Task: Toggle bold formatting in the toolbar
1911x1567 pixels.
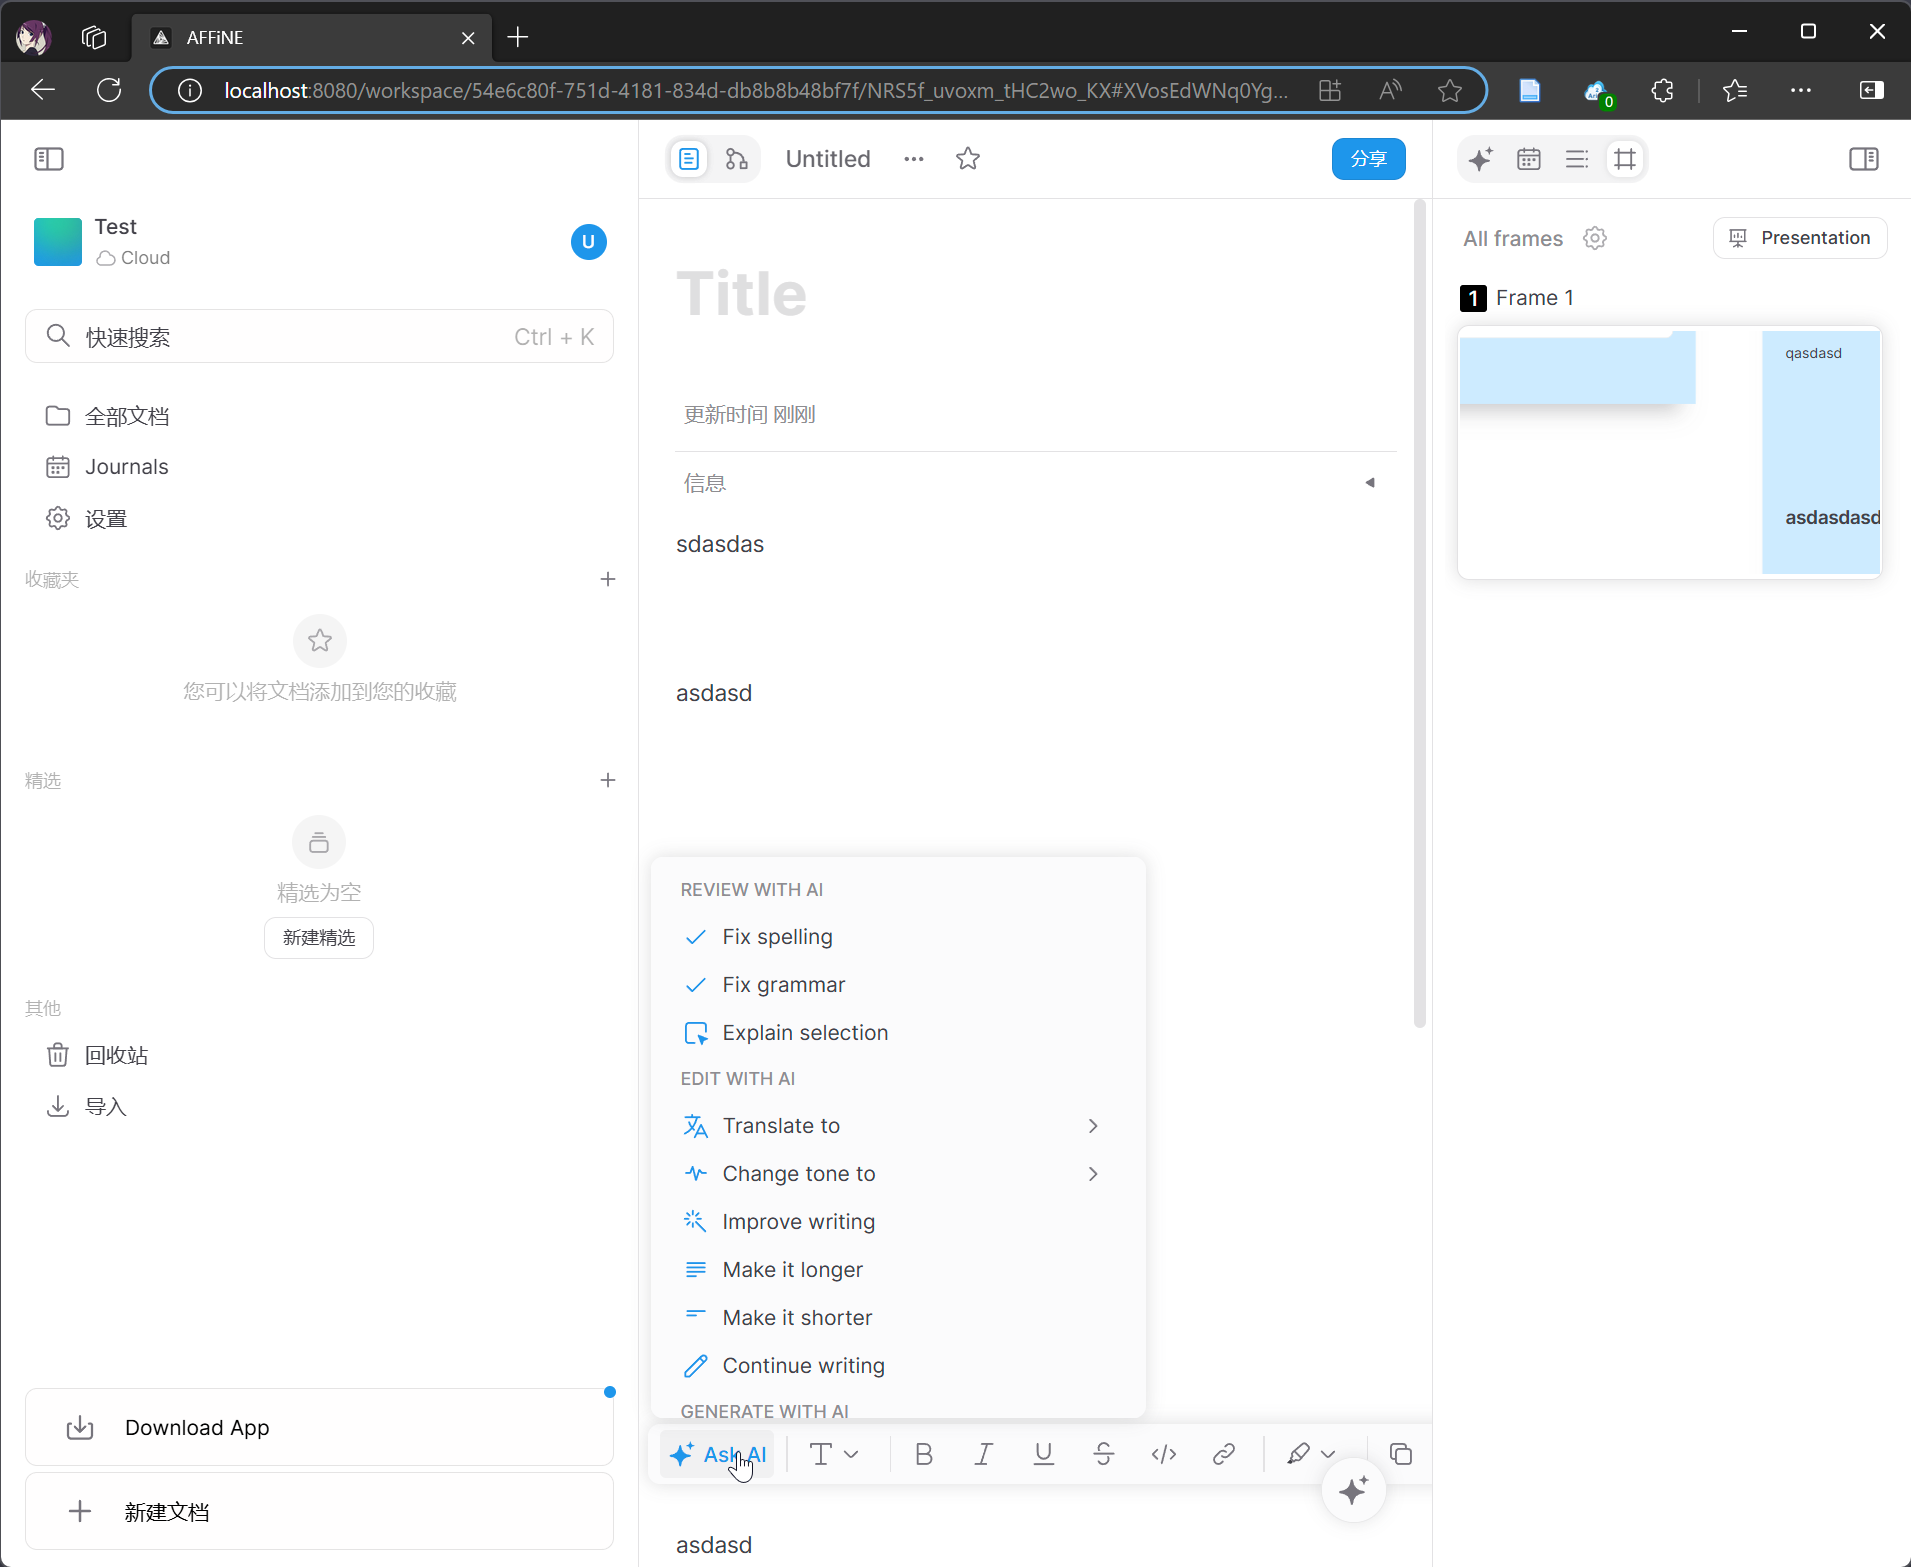Action: coord(923,1454)
